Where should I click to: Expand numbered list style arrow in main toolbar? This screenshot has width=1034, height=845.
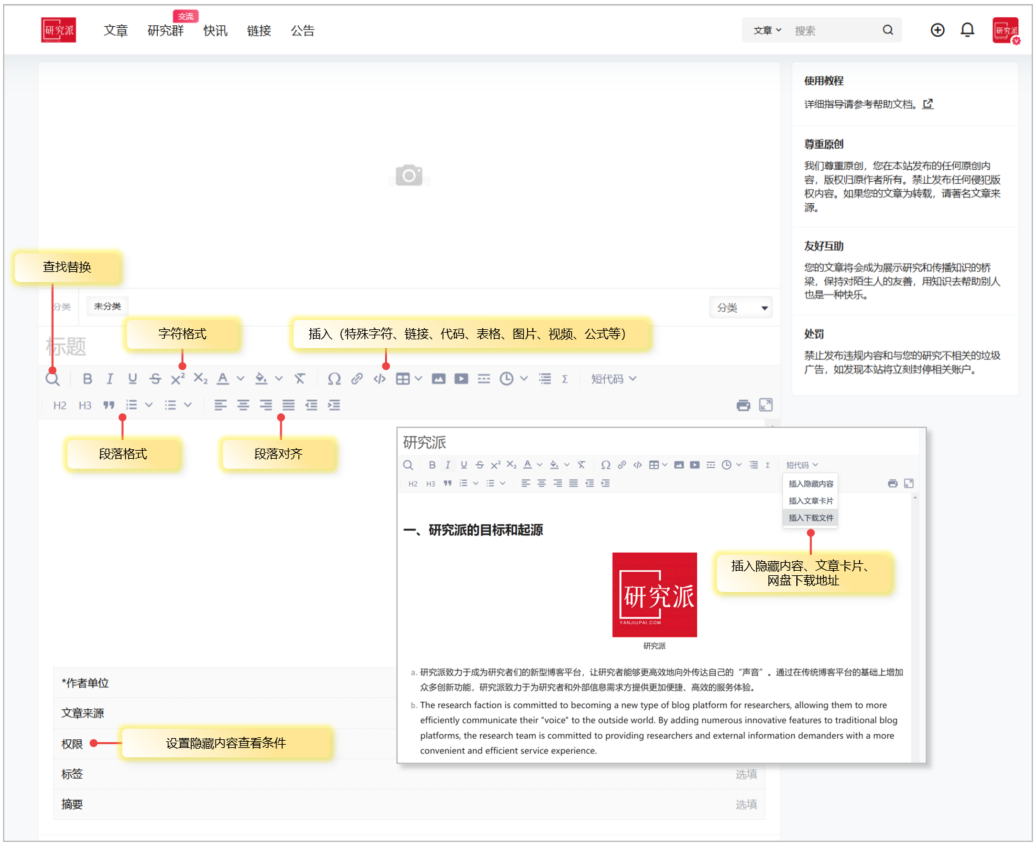pos(149,405)
